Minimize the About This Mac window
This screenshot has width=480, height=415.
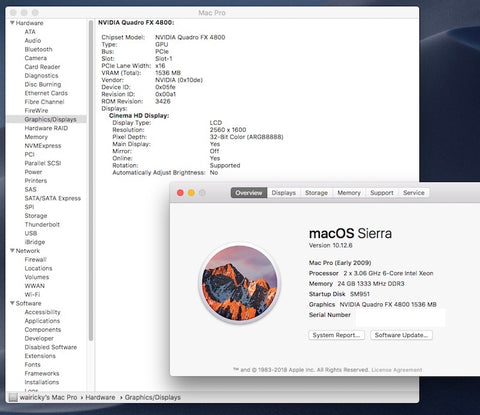point(191,193)
